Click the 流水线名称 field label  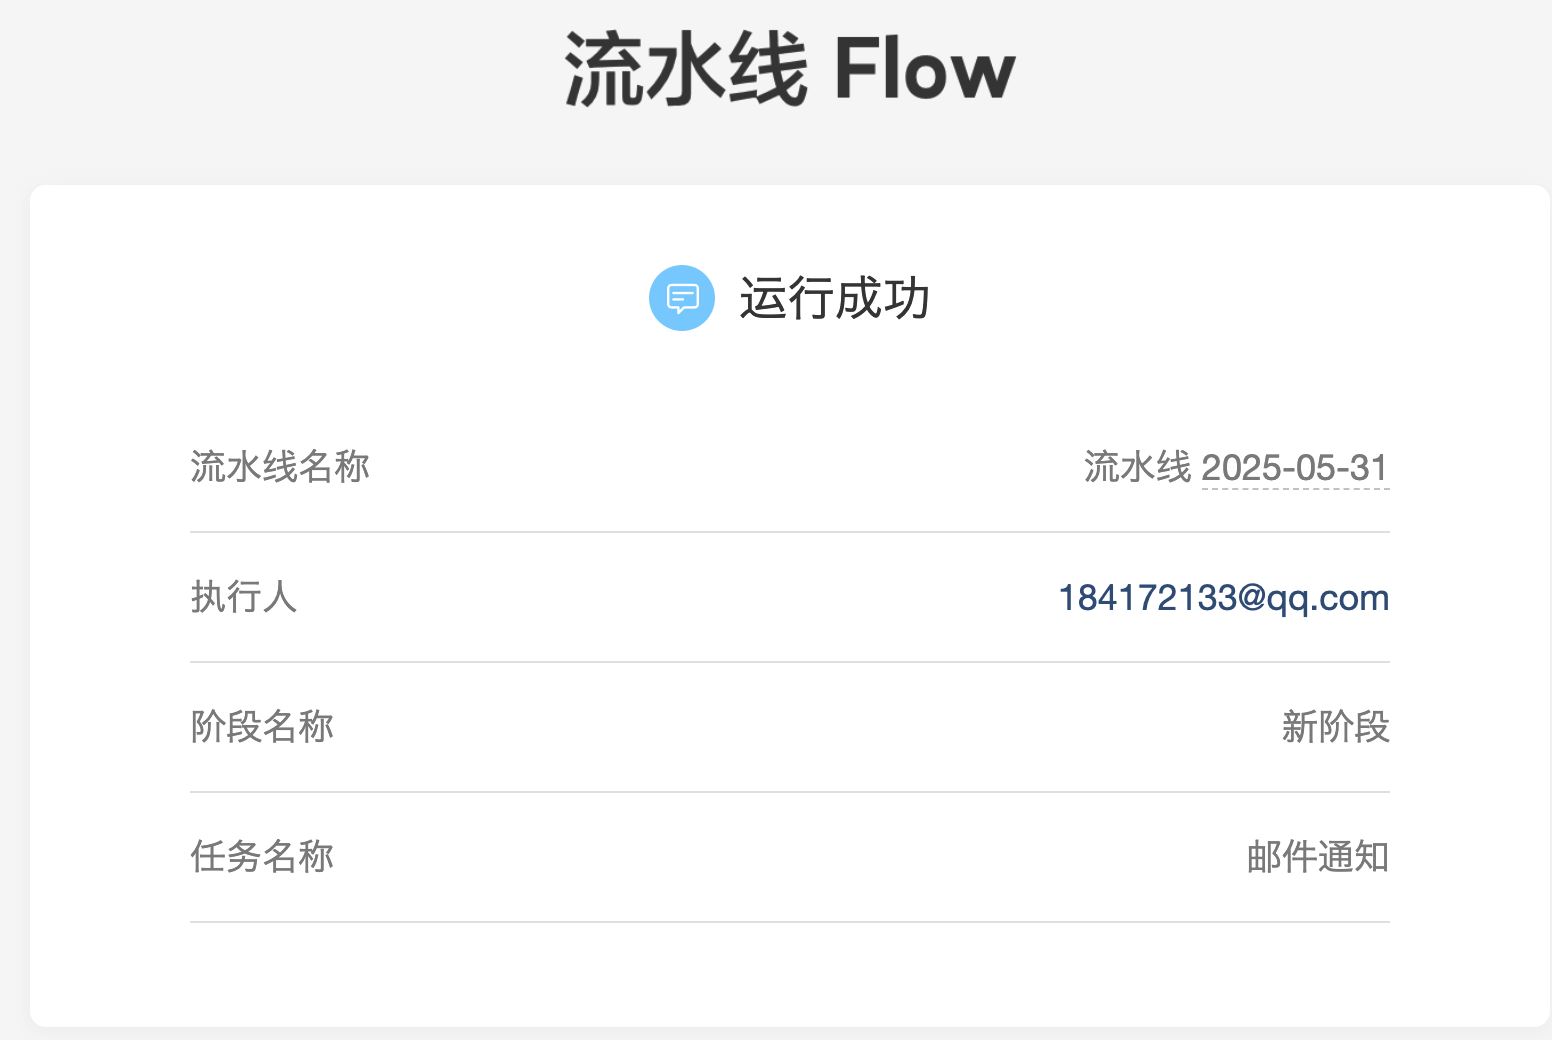(x=280, y=467)
